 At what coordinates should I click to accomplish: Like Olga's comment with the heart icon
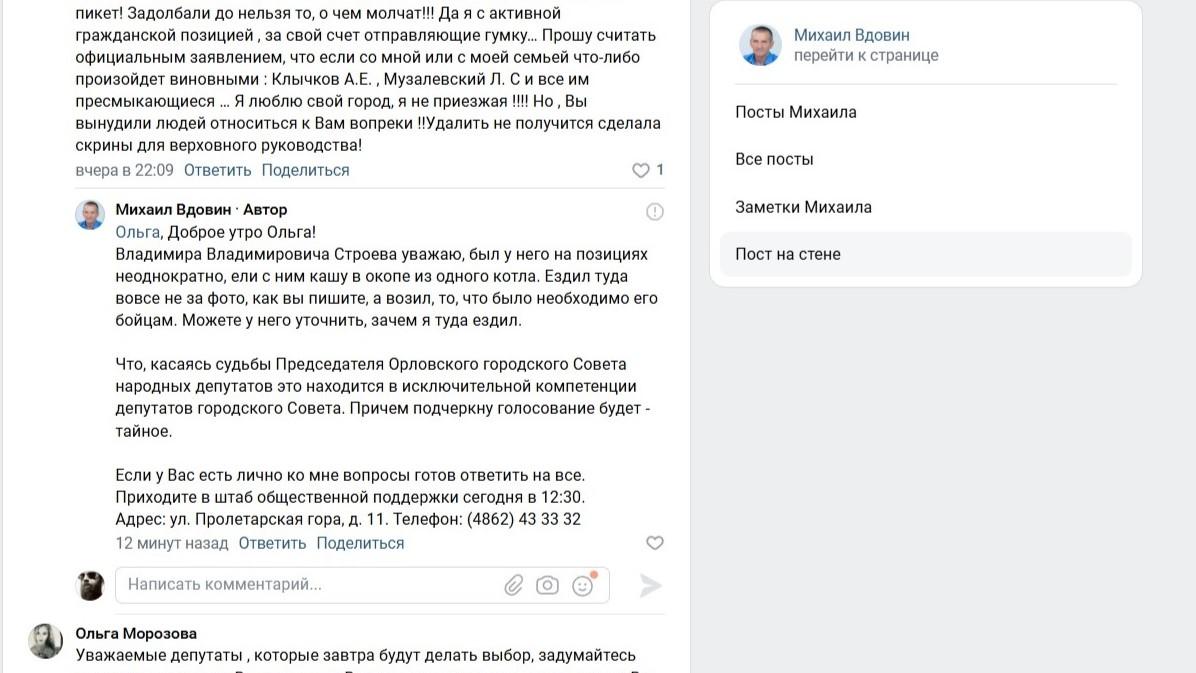pos(641,170)
